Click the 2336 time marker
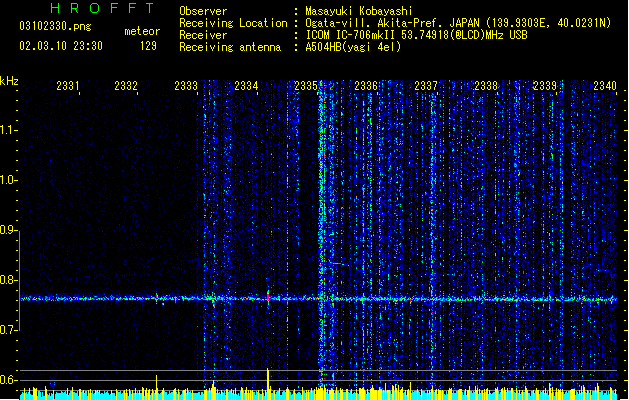Viewport: 629px width, 400px height. pyautogui.click(x=366, y=85)
